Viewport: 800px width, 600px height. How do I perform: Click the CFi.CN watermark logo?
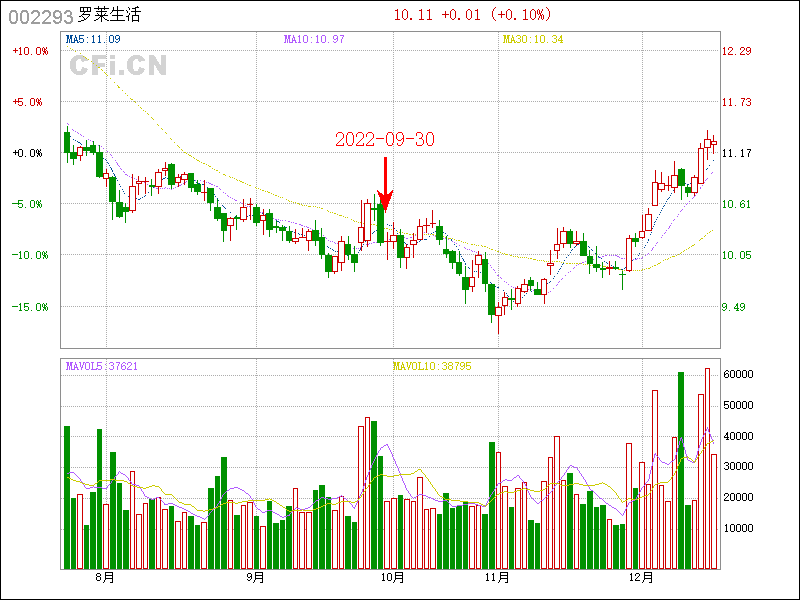point(118,66)
